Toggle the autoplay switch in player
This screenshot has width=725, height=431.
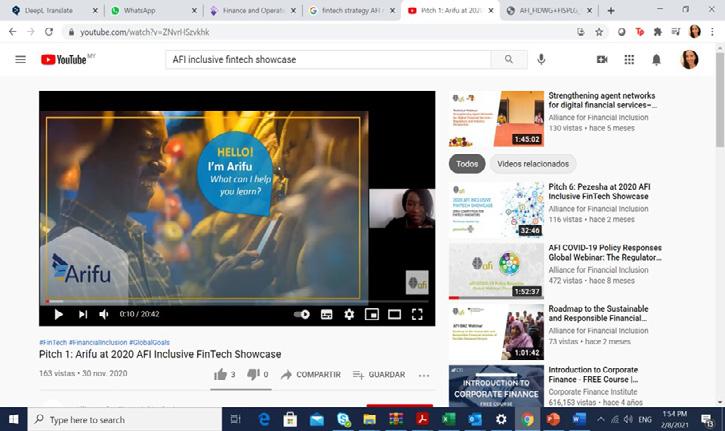[302, 314]
